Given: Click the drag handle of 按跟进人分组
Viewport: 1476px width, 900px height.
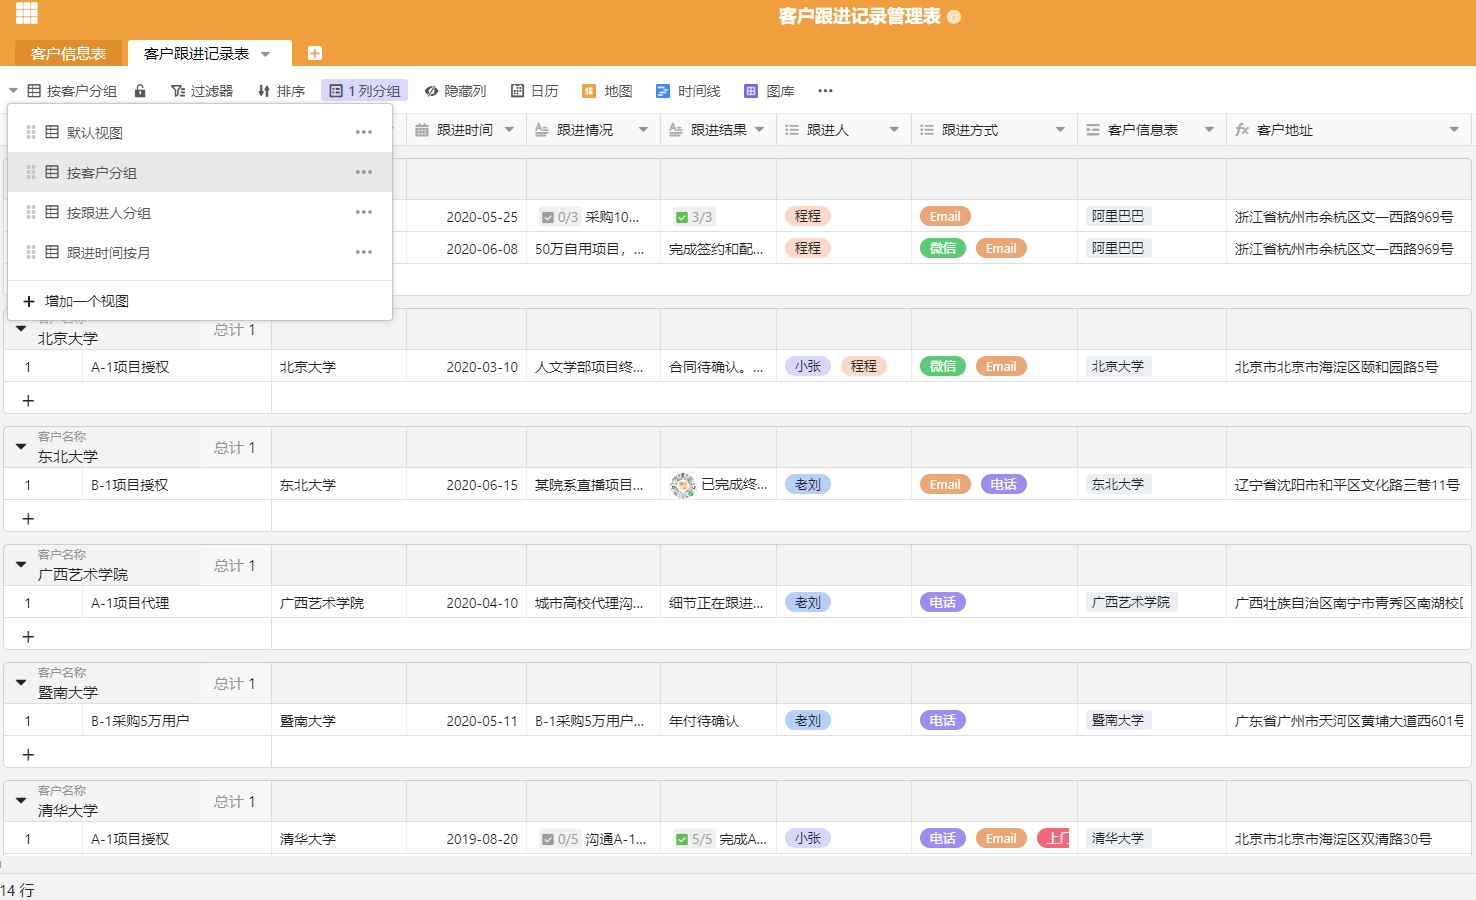Looking at the screenshot, I should [31, 212].
